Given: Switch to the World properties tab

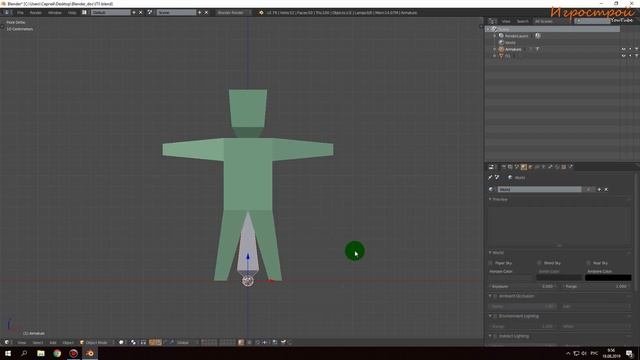Looking at the screenshot, I should click(x=524, y=167).
